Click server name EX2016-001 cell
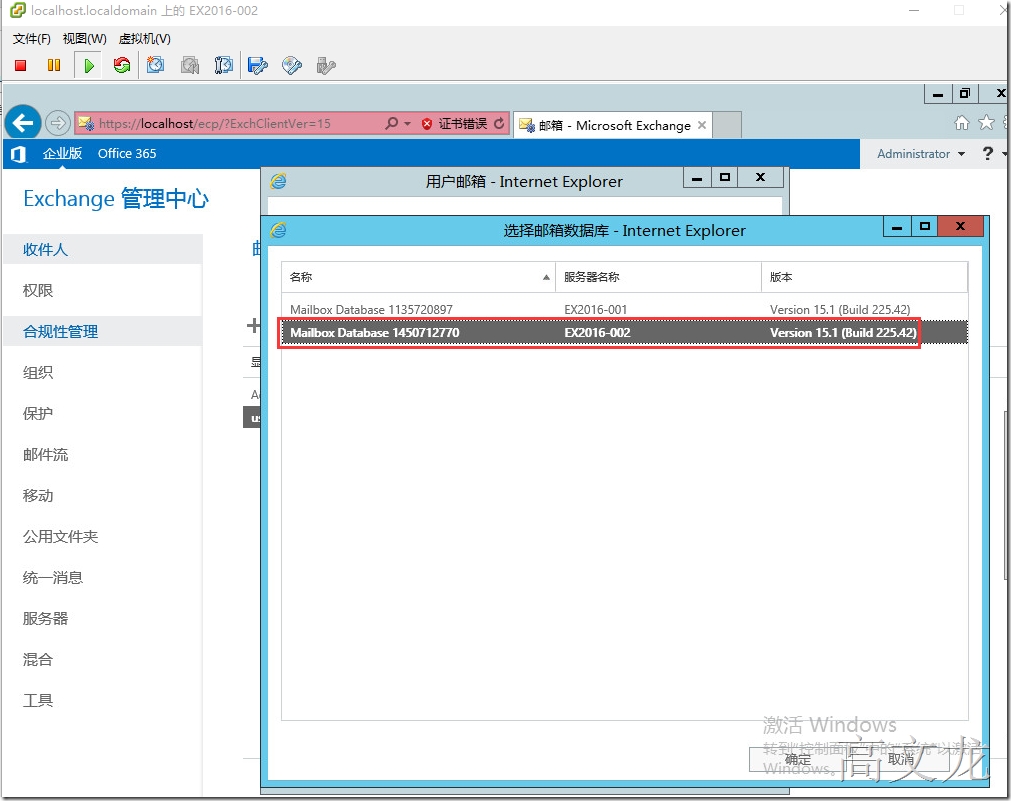This screenshot has width=1011, height=801. (x=595, y=310)
